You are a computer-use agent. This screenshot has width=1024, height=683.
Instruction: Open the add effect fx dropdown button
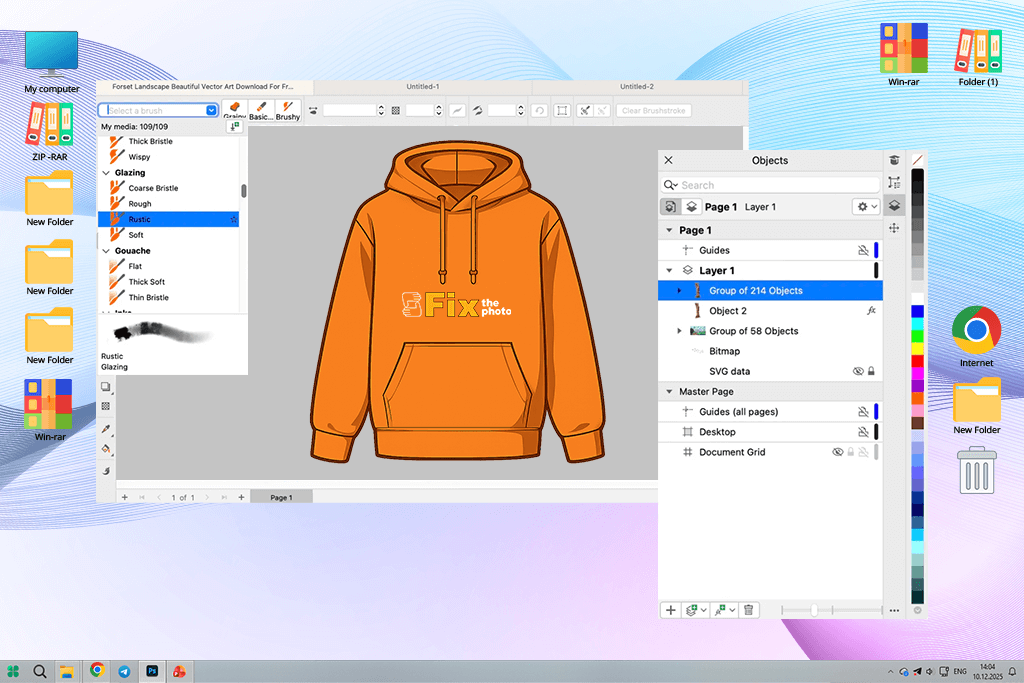click(725, 610)
